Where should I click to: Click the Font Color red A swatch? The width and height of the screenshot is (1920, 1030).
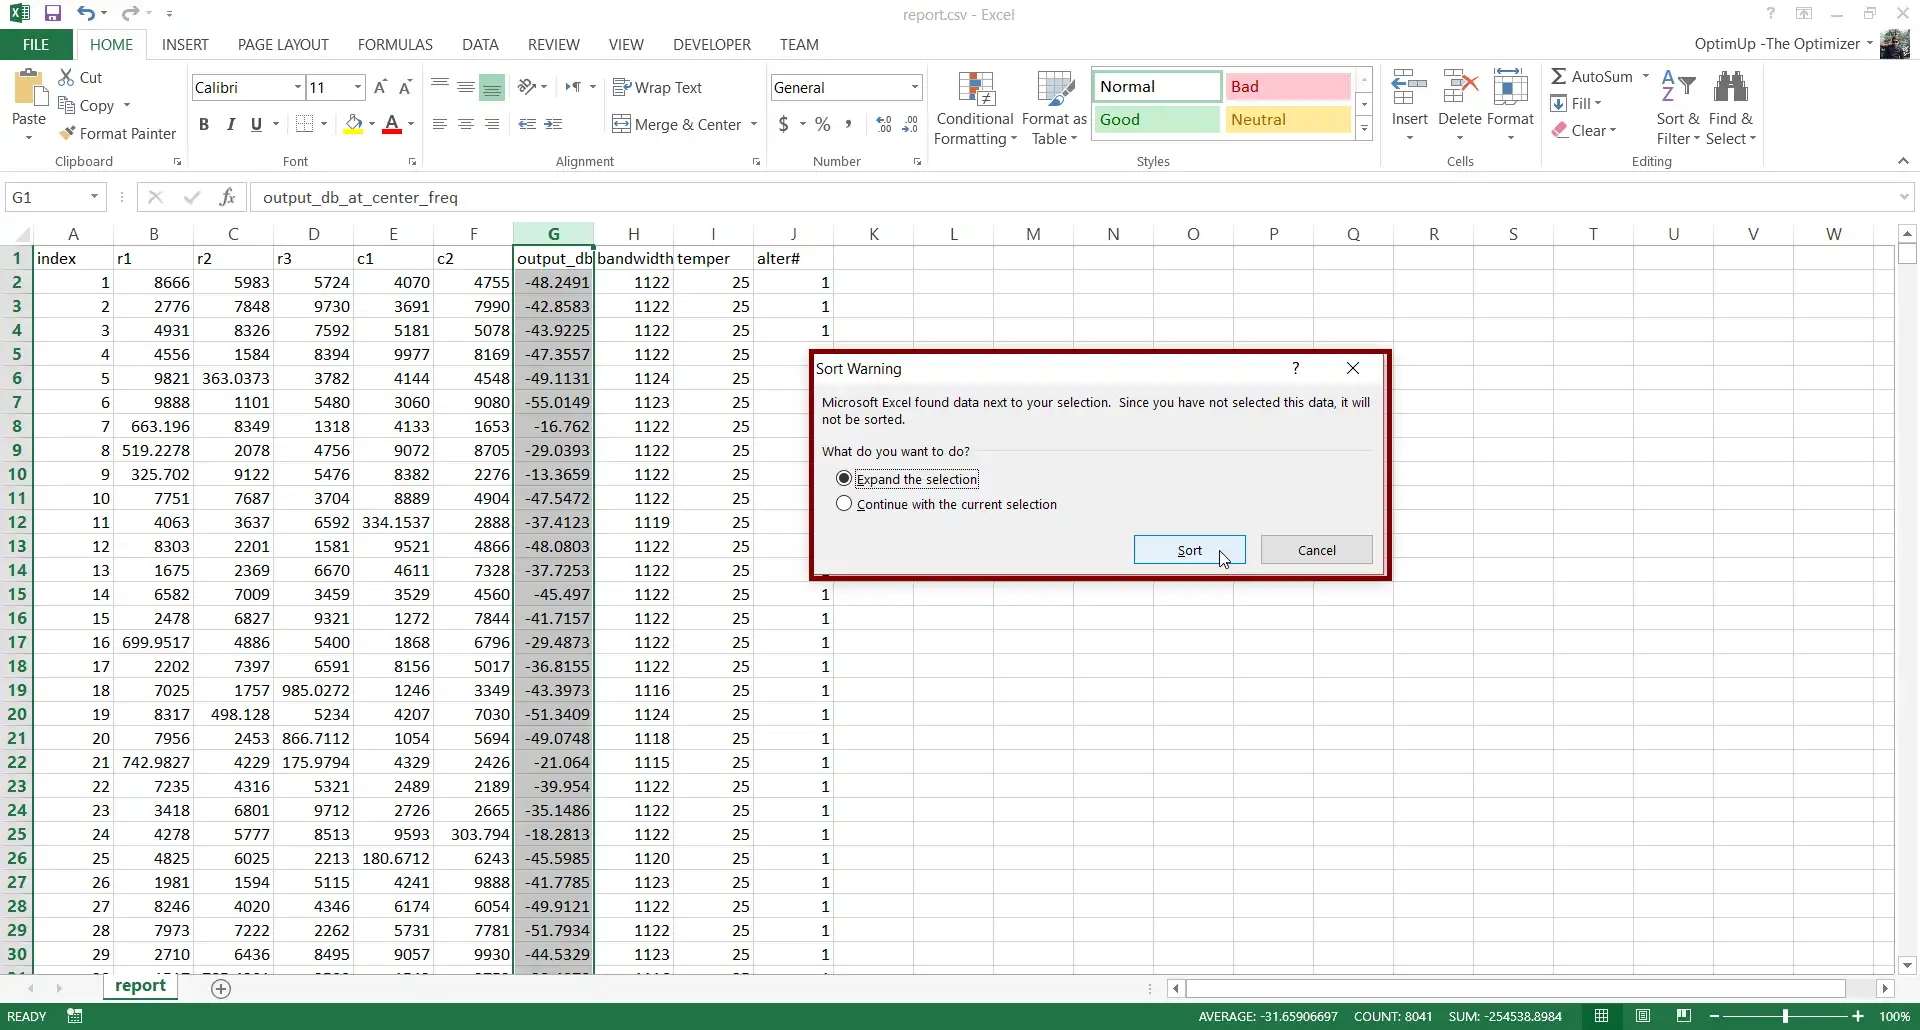392,124
